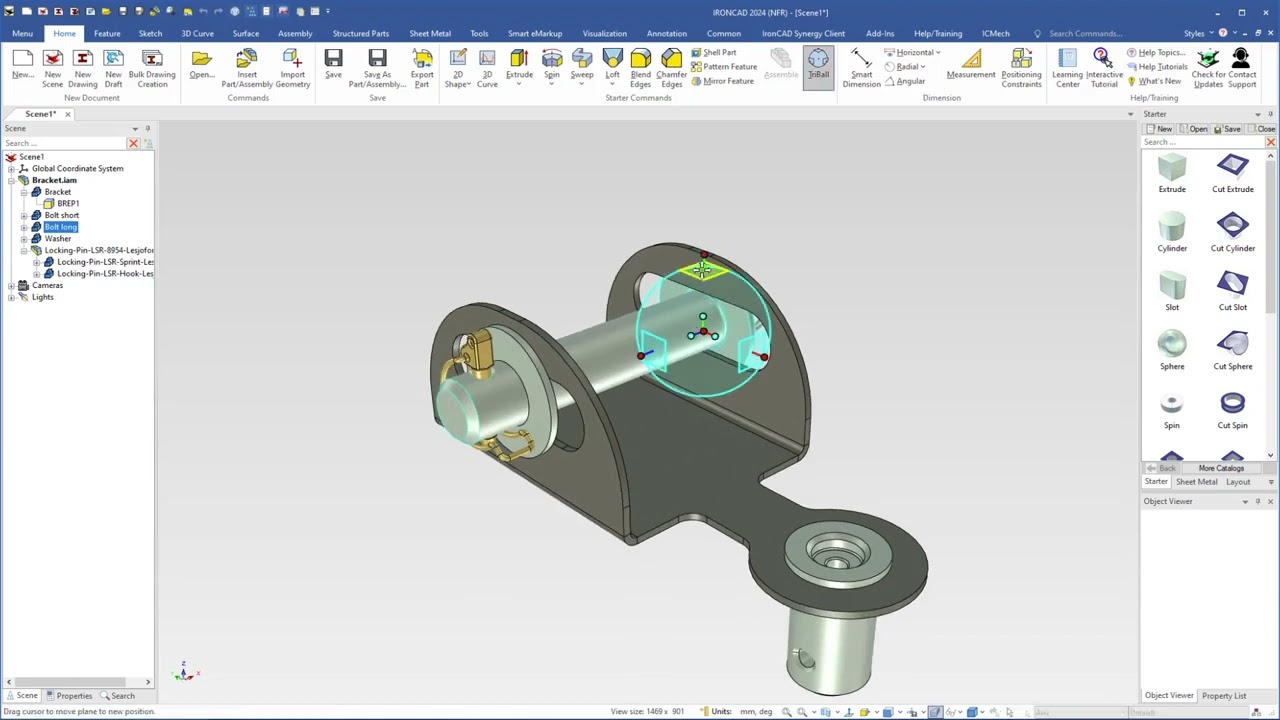Select BREP1 in the scene tree
This screenshot has height=720, width=1280.
coord(68,203)
